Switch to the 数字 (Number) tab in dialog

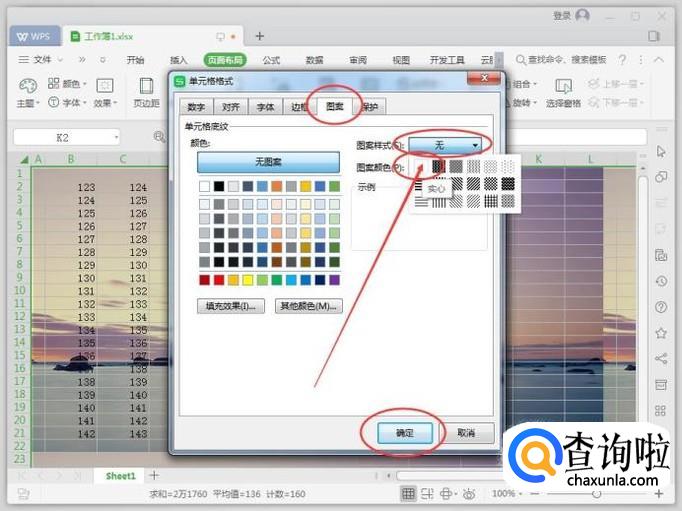(x=196, y=107)
